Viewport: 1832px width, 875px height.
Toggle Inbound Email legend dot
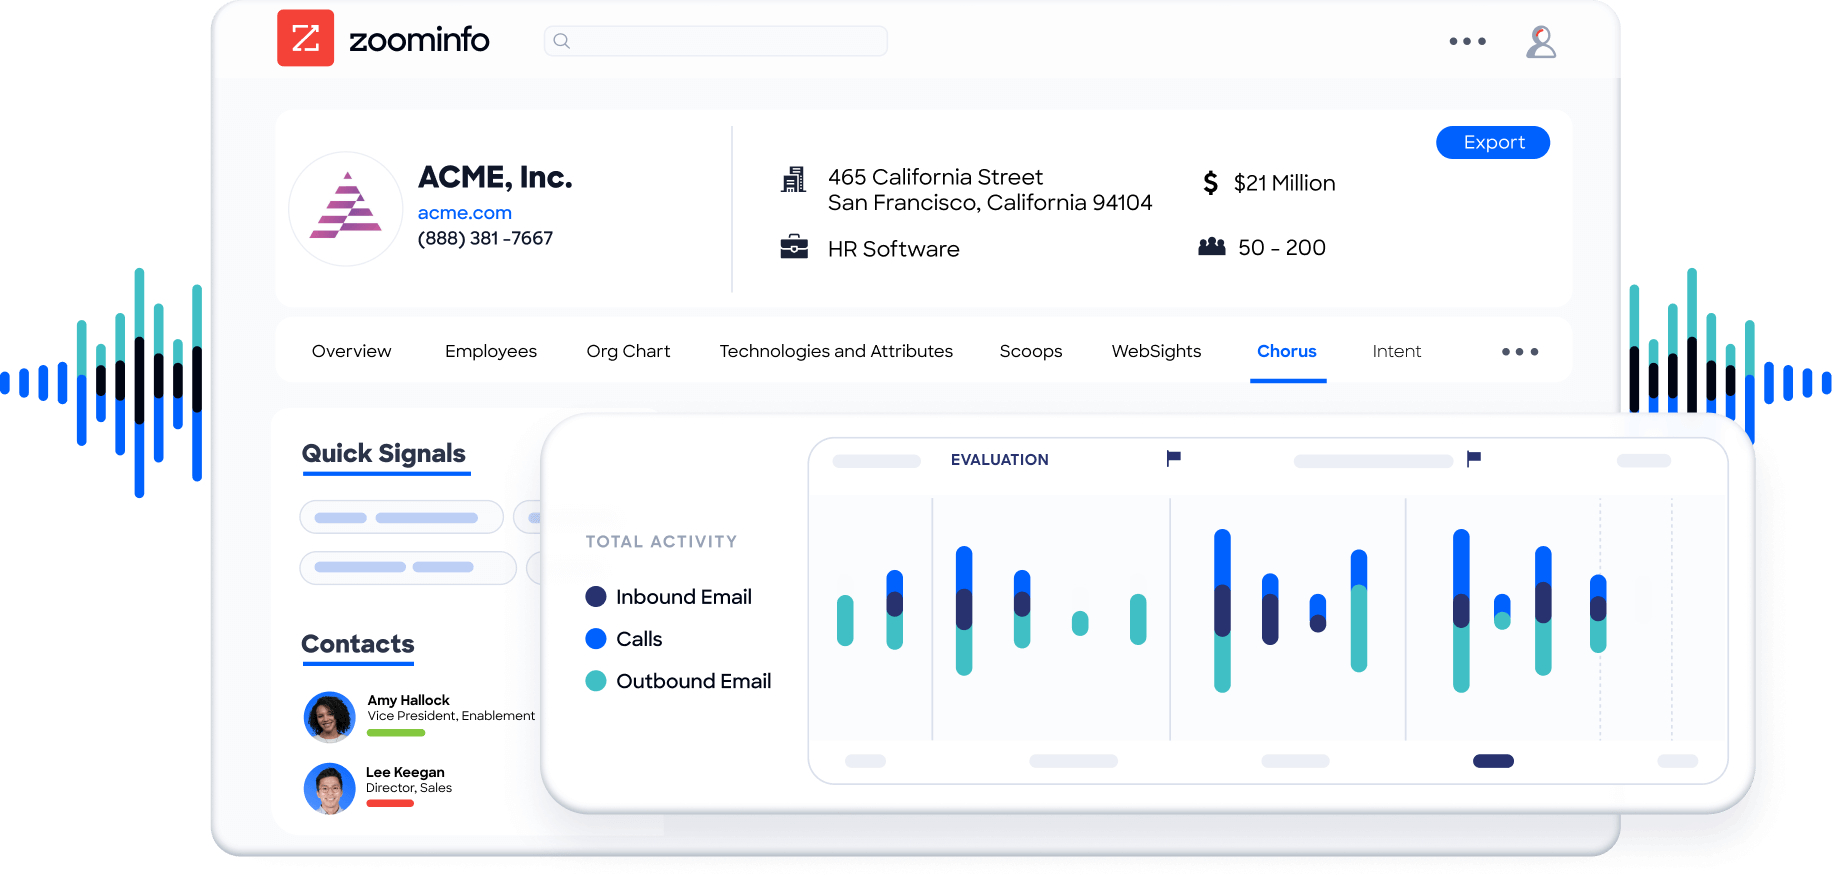596,597
